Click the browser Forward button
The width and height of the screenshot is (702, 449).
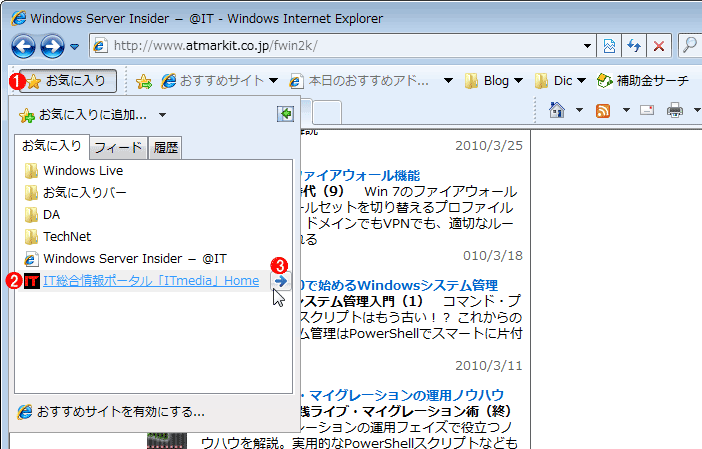(x=52, y=46)
